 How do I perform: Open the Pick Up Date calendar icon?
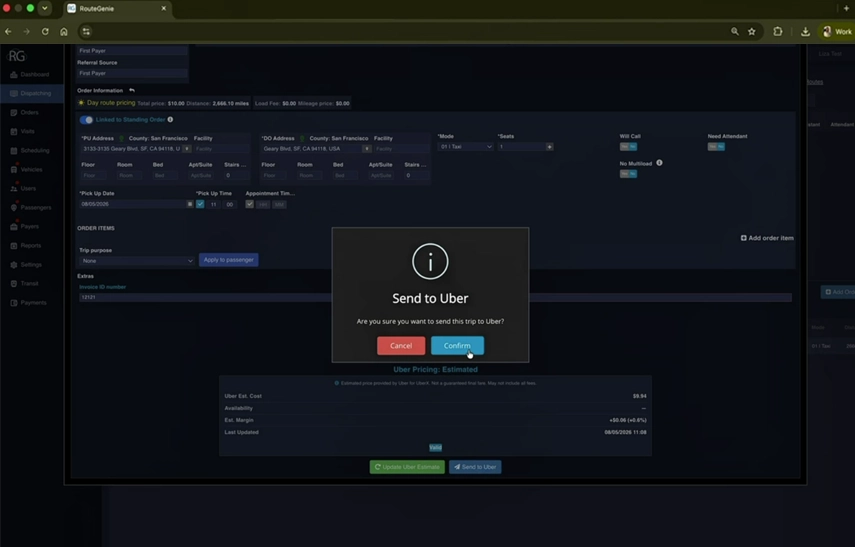coord(190,204)
